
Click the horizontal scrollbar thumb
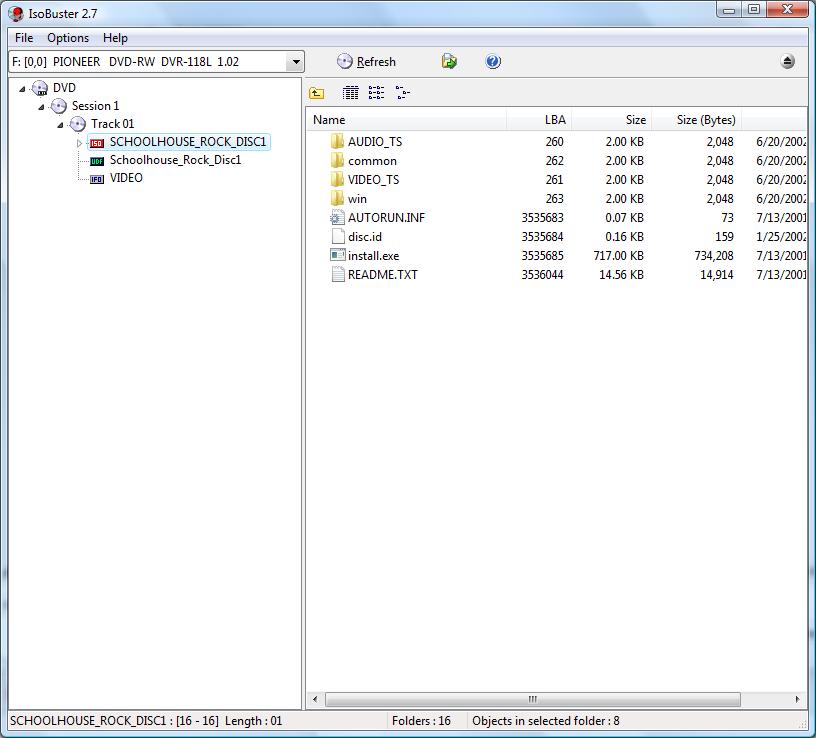click(532, 699)
